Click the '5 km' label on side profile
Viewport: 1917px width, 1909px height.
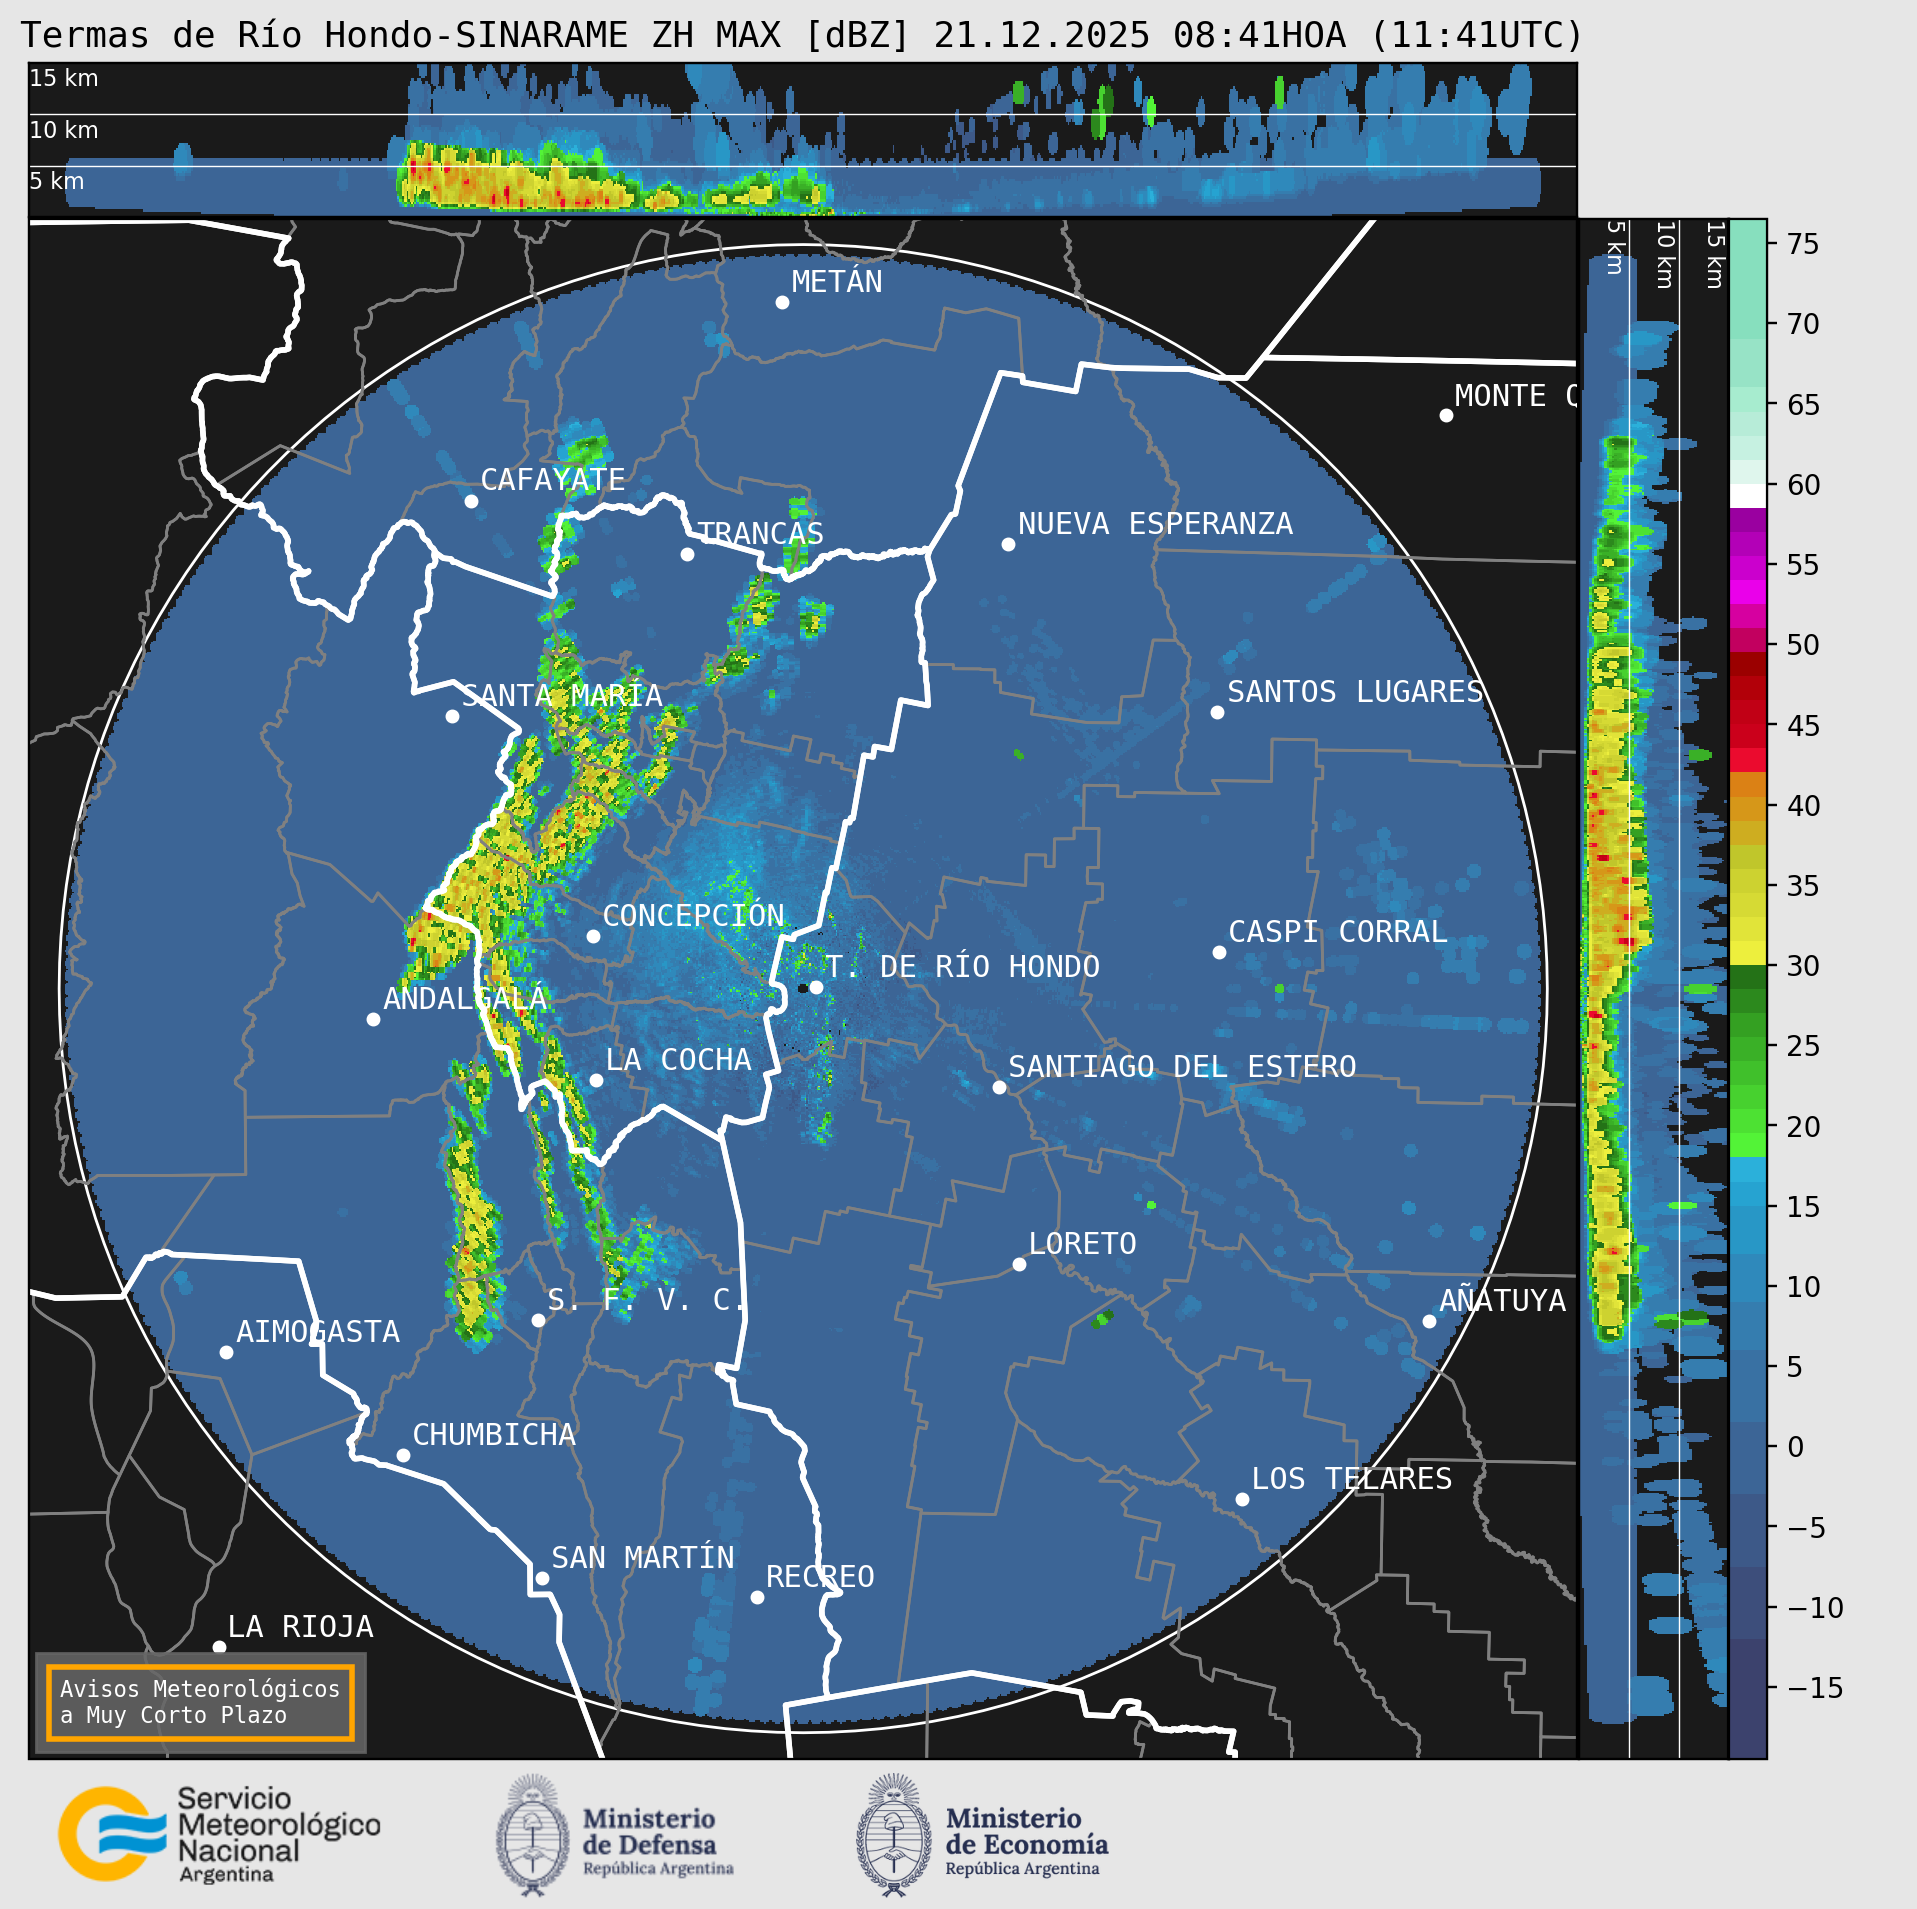[x=1614, y=248]
